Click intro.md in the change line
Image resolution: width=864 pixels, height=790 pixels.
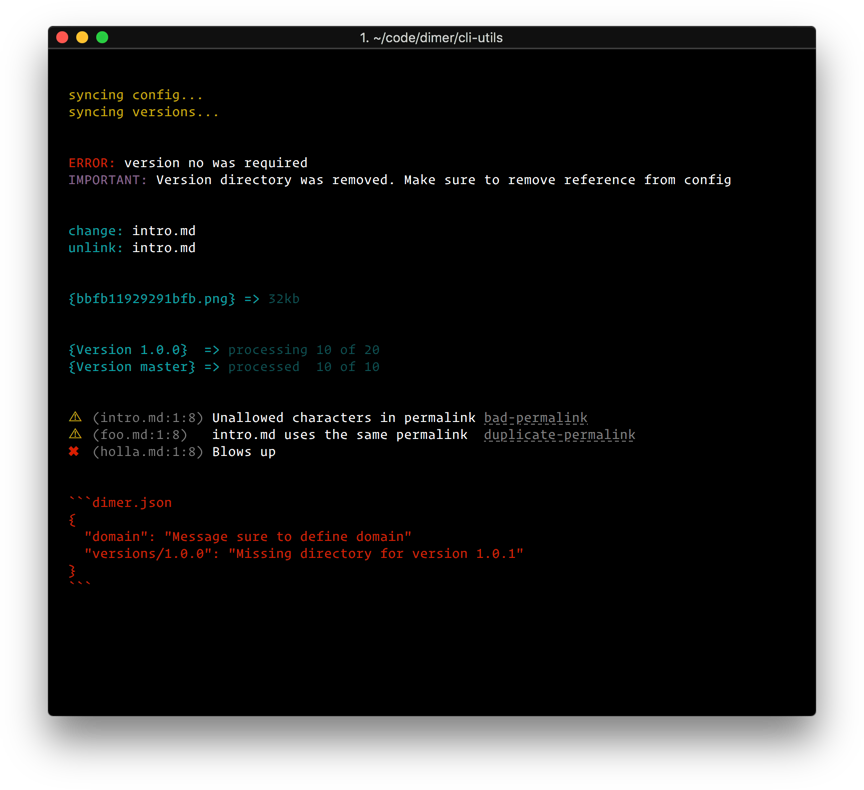[164, 231]
